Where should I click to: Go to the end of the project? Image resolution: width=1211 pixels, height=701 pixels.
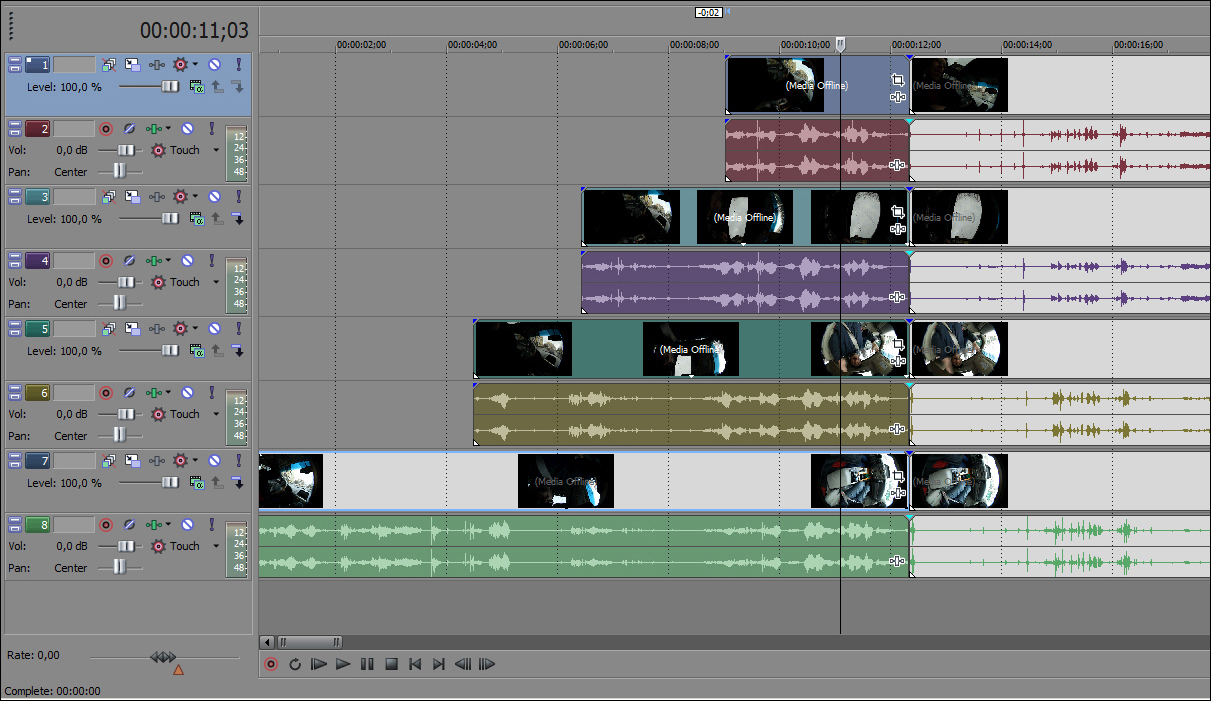[439, 664]
